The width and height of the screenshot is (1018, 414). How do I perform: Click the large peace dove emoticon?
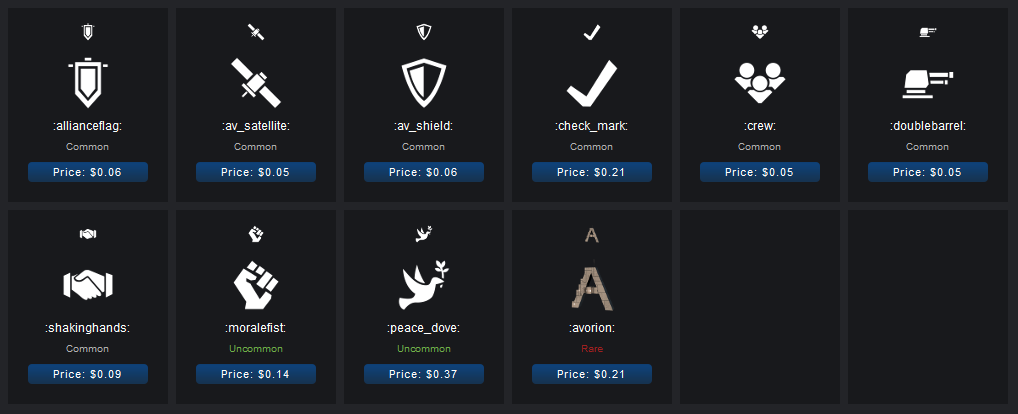[424, 286]
